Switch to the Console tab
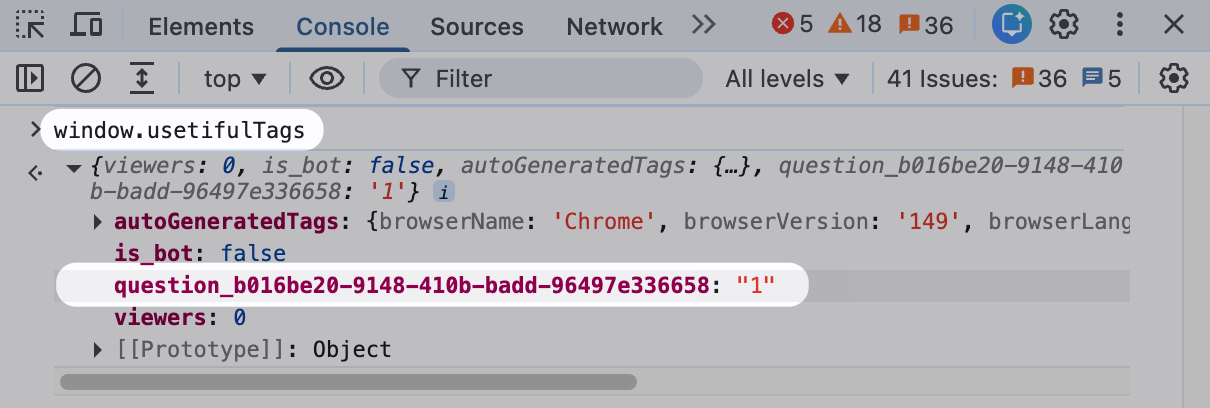This screenshot has height=408, width=1210. (x=343, y=26)
